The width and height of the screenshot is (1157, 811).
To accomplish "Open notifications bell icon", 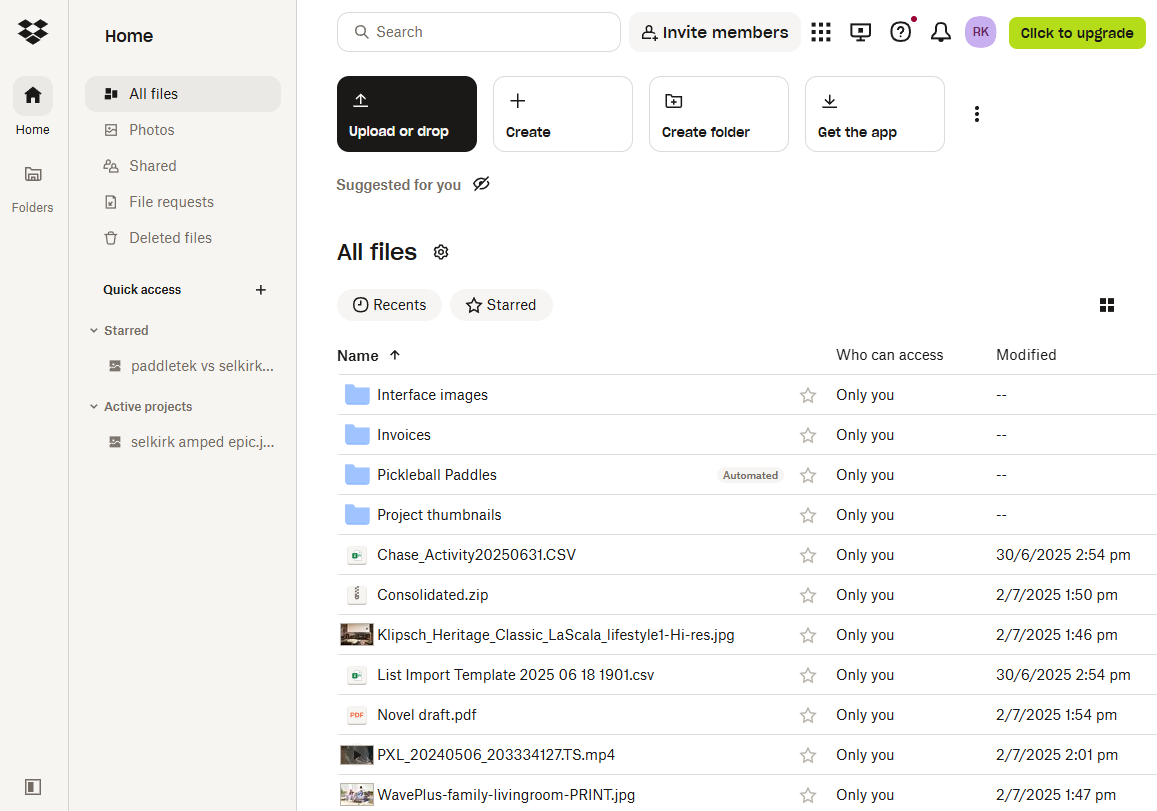I will click(940, 32).
